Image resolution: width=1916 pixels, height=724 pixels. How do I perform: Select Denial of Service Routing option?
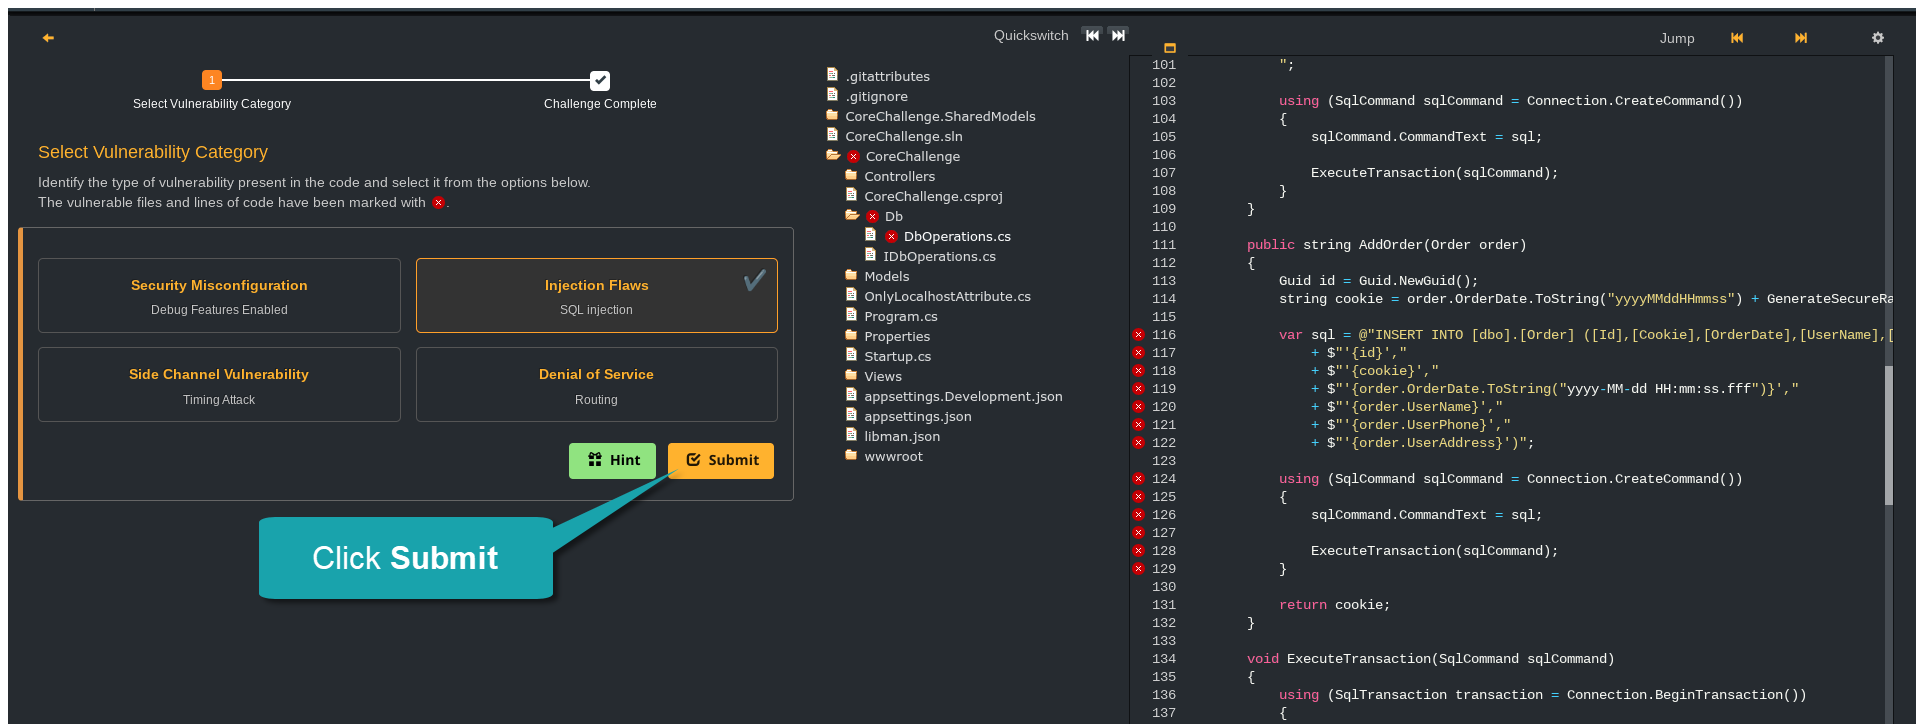click(x=596, y=385)
